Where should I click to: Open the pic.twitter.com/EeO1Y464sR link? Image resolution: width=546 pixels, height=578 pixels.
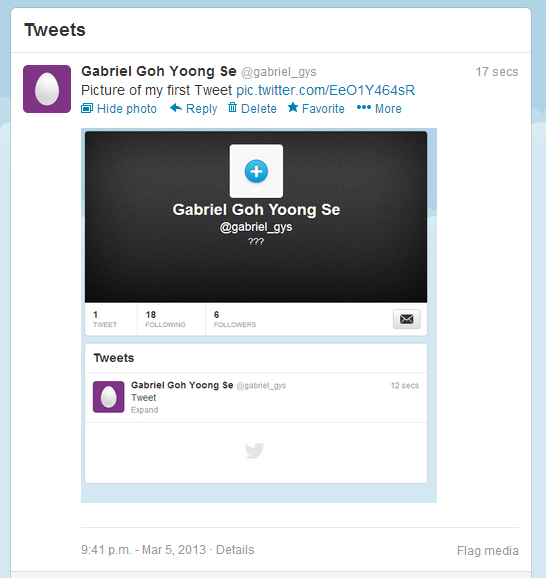pos(326,90)
